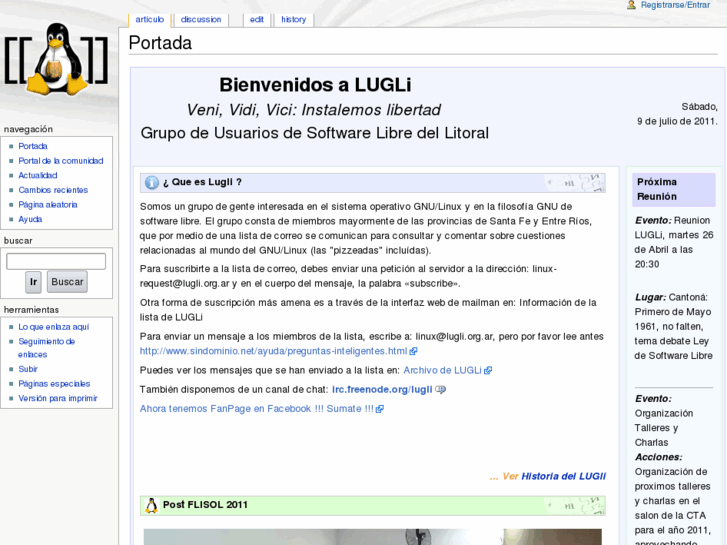Click the Buscar button

67,282
